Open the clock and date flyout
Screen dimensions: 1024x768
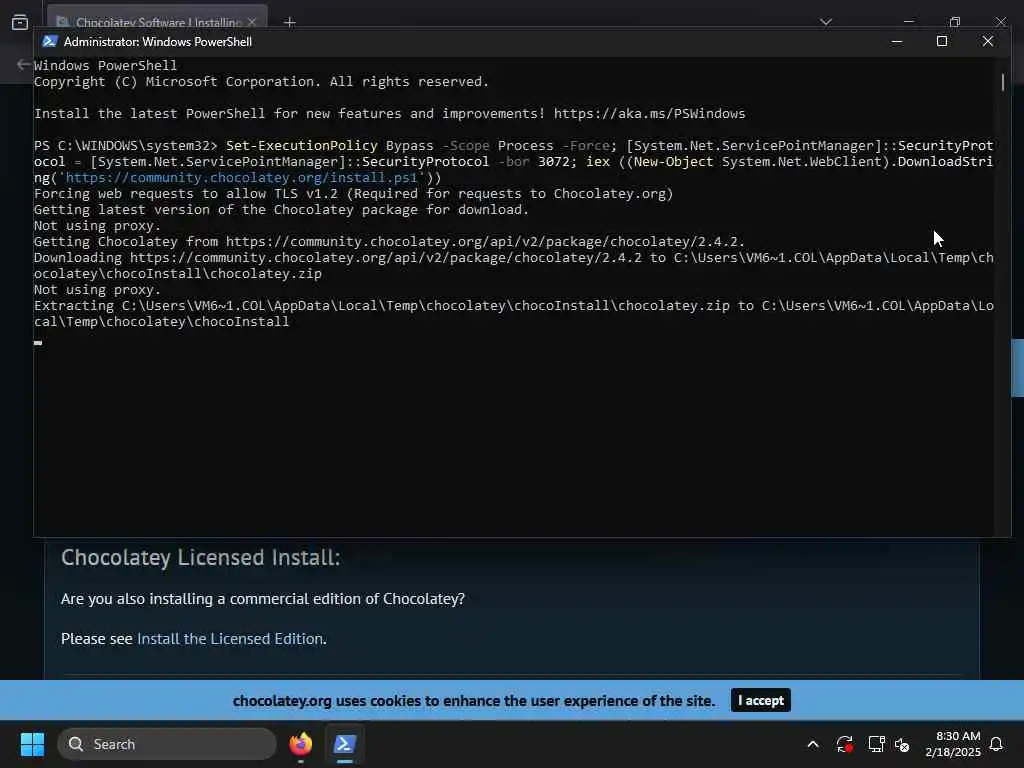pos(953,744)
